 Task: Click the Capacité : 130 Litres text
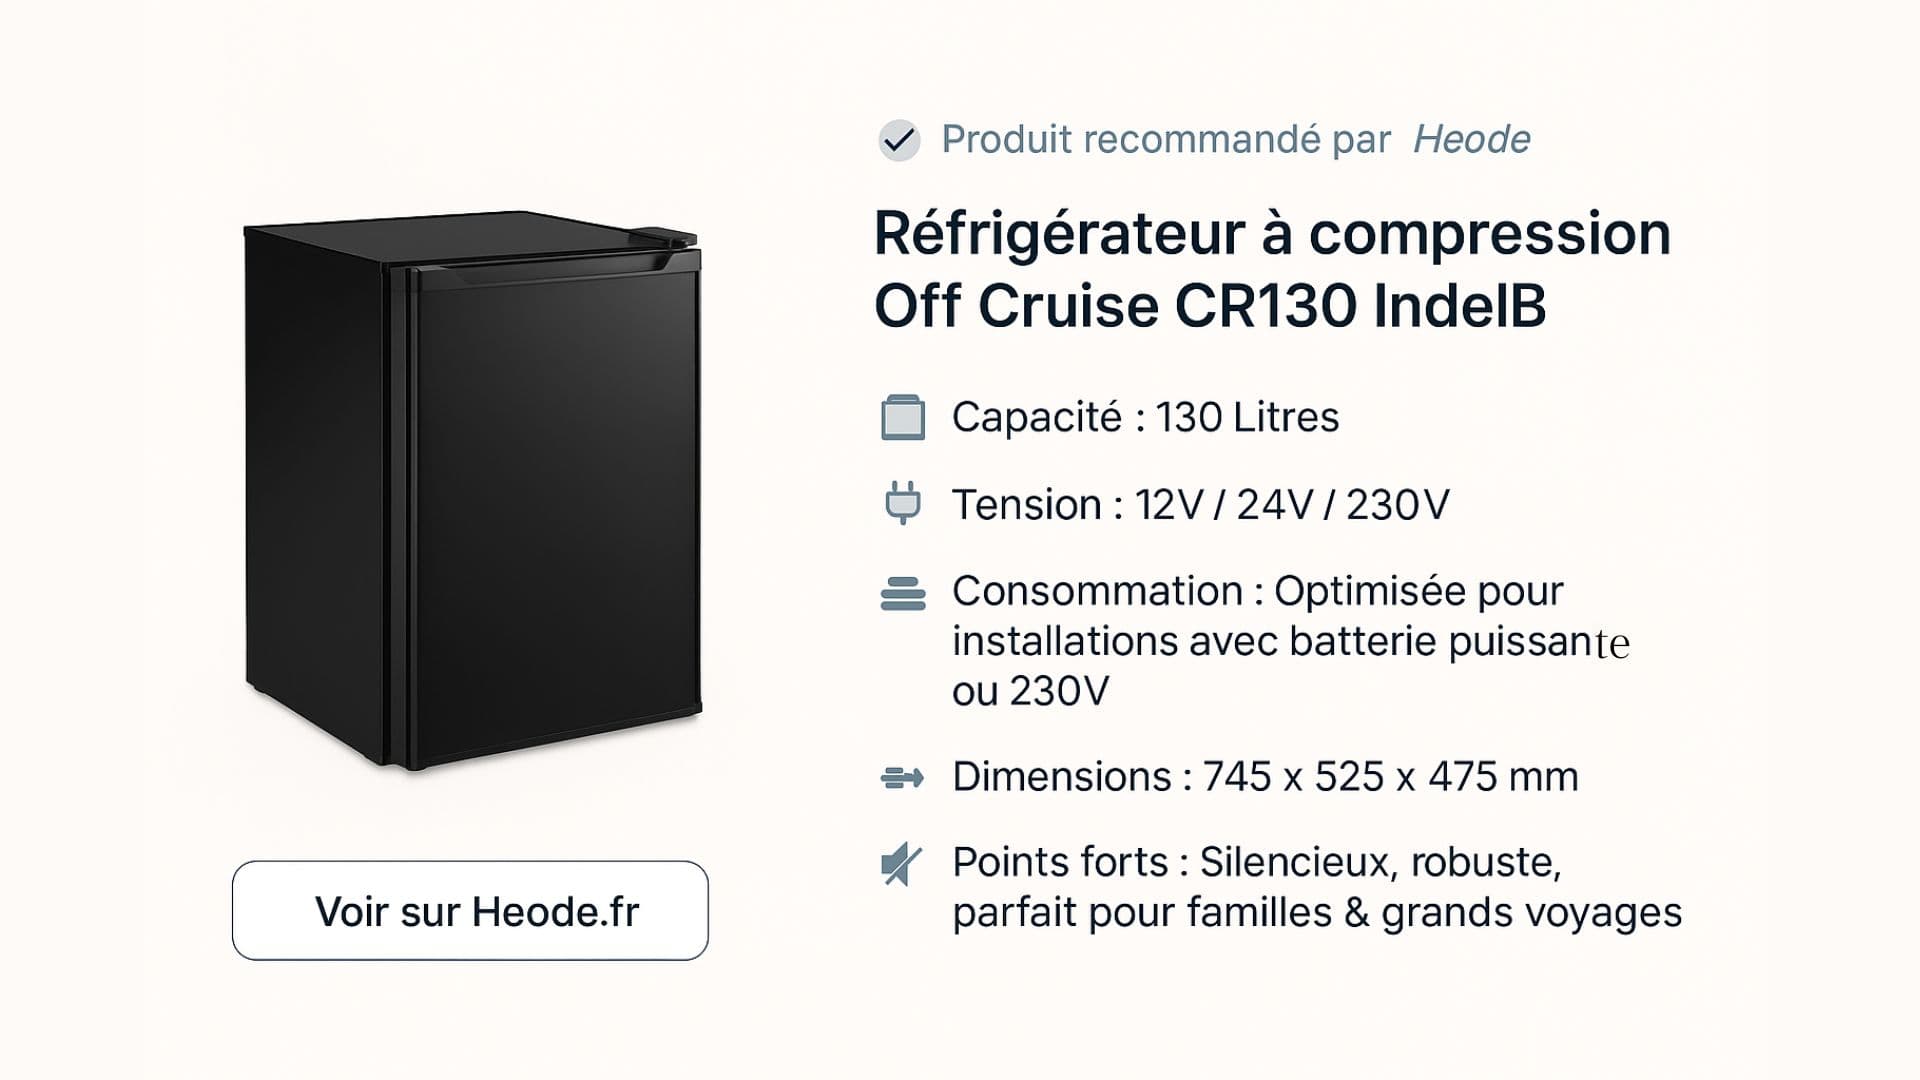click(x=1145, y=418)
